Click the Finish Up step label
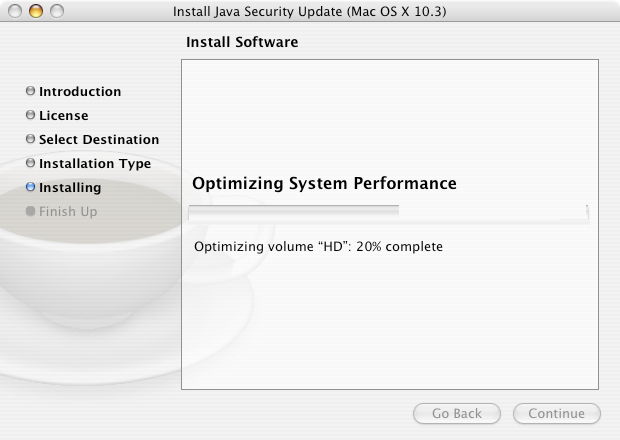The image size is (620, 440). tap(68, 212)
